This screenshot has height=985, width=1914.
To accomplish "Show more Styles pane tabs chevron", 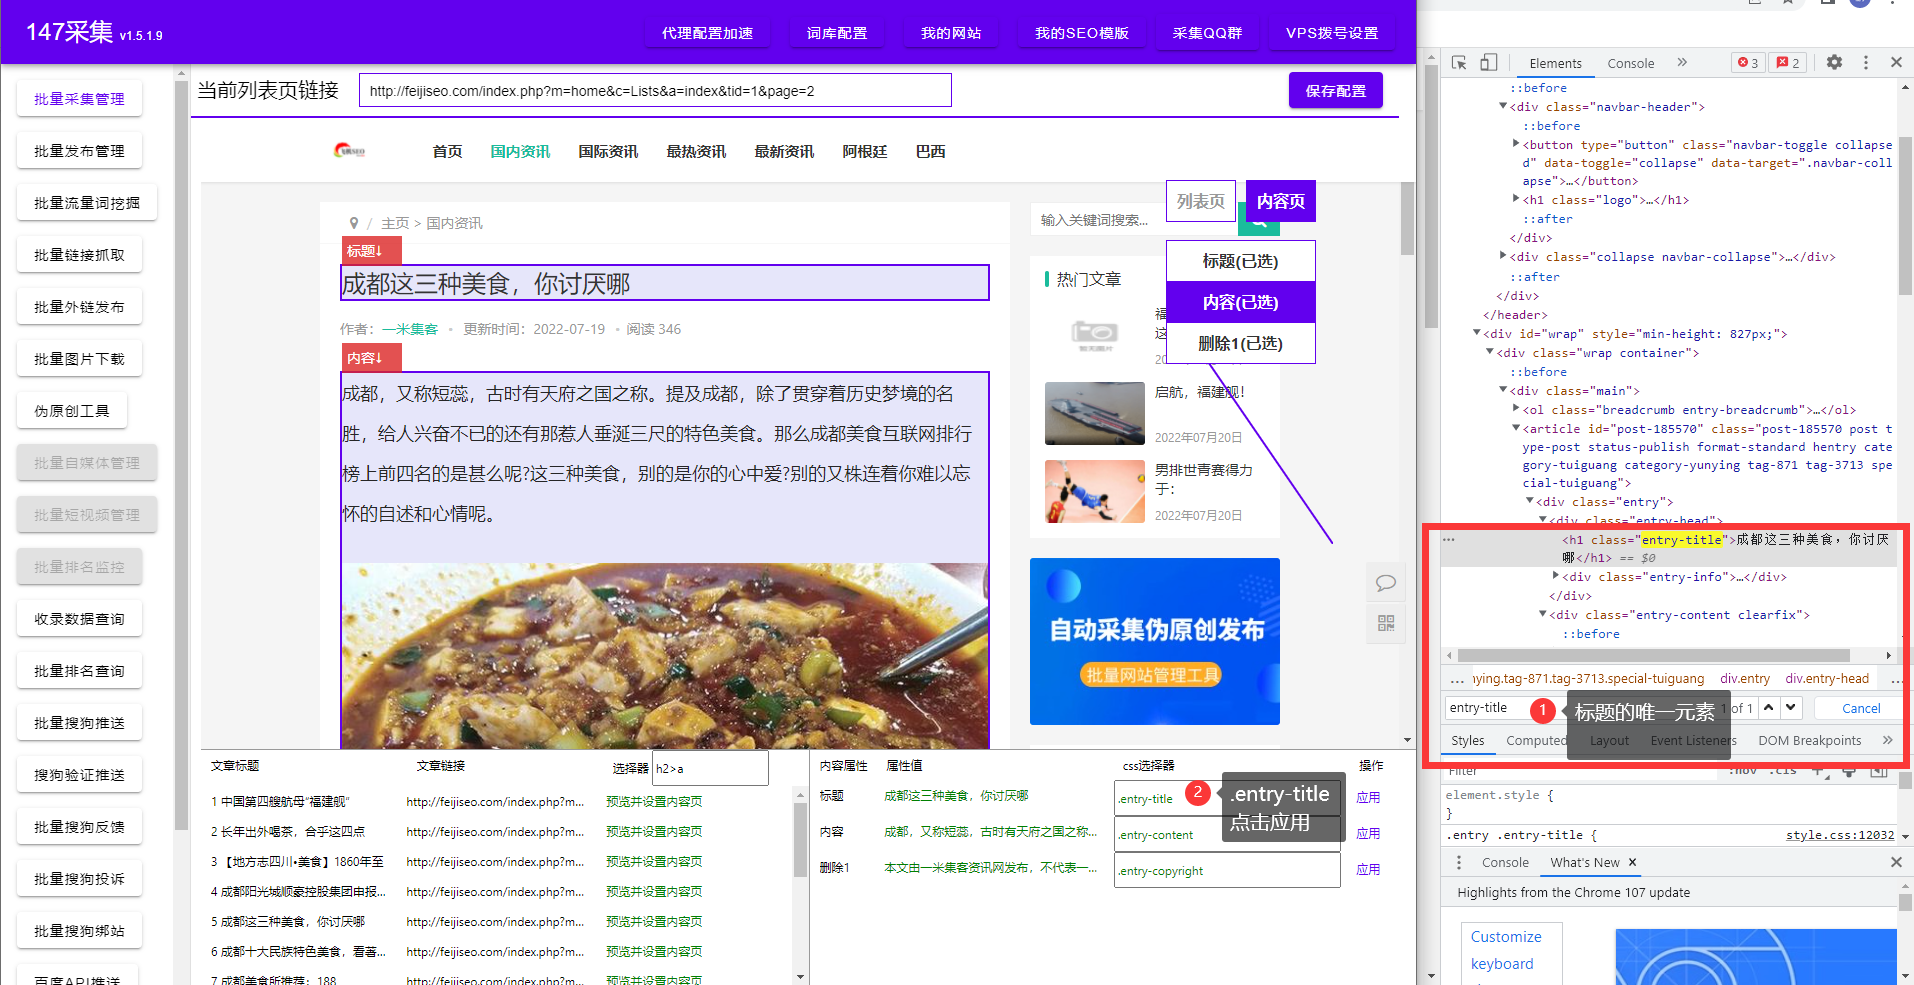I will point(1887,740).
